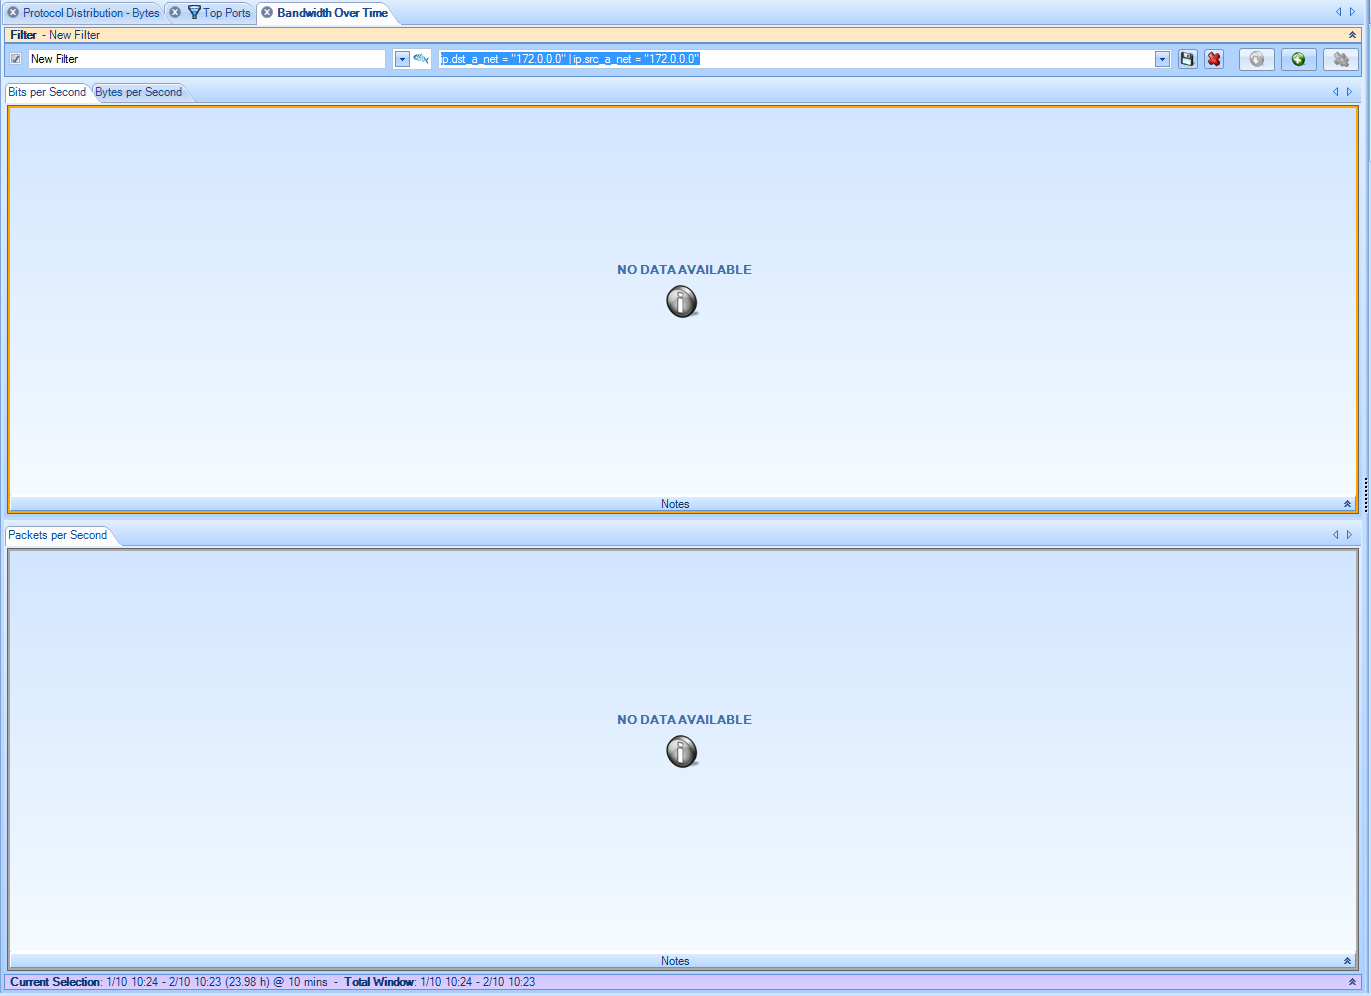The image size is (1371, 996).
Task: Click the fish icon beside the filter name
Action: point(421,59)
